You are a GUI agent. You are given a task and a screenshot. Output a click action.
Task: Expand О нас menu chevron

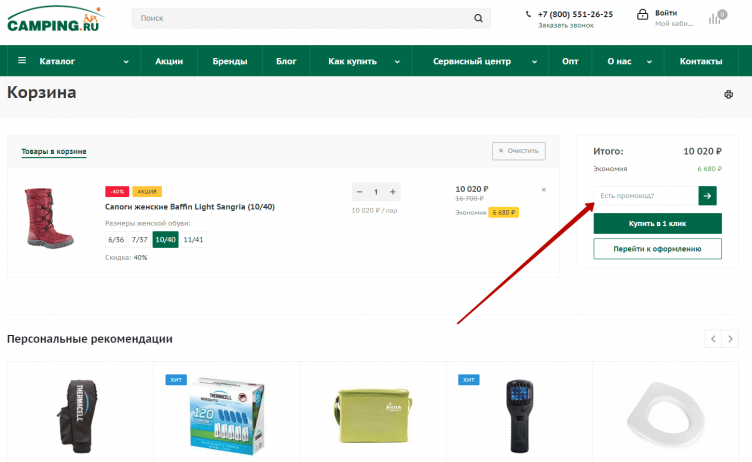pyautogui.click(x=649, y=61)
